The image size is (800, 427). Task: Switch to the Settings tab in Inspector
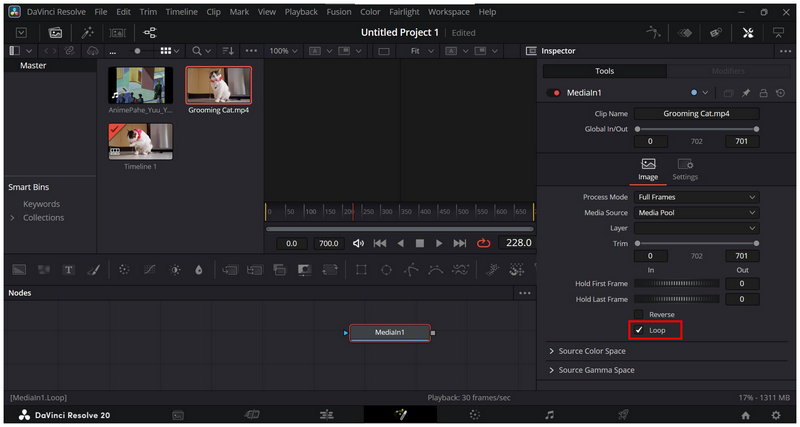coord(685,170)
